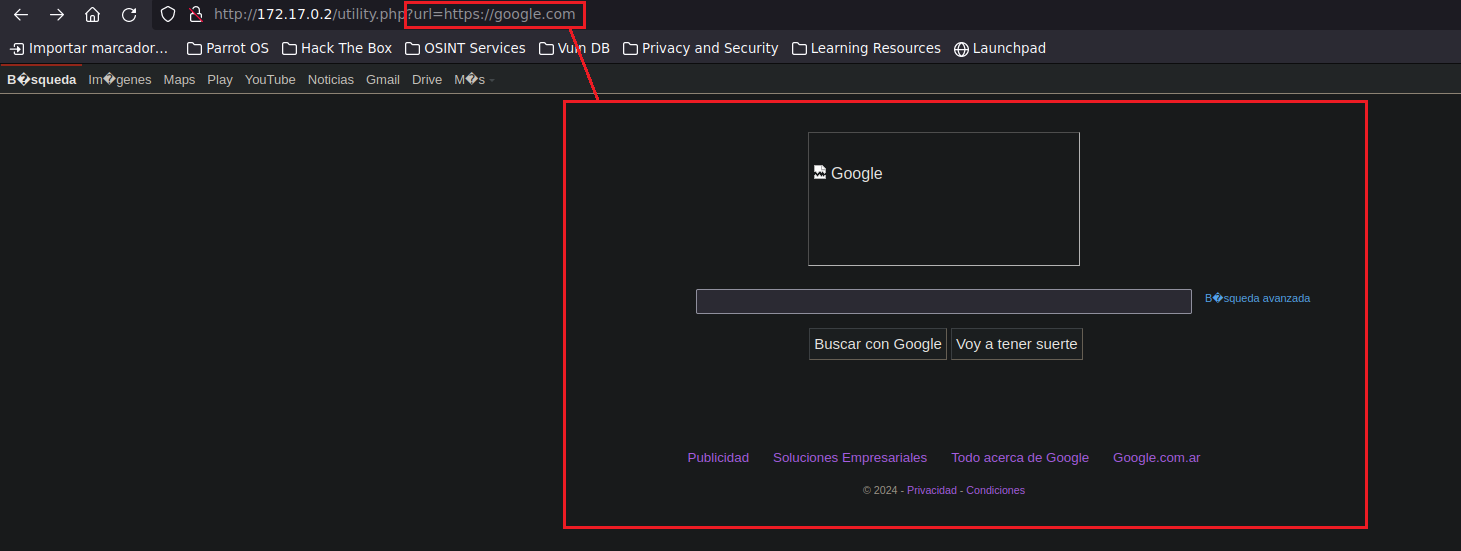Image resolution: width=1461 pixels, height=551 pixels.
Task: Expand the Hack The Box bookmark folder
Action: pyautogui.click(x=336, y=48)
